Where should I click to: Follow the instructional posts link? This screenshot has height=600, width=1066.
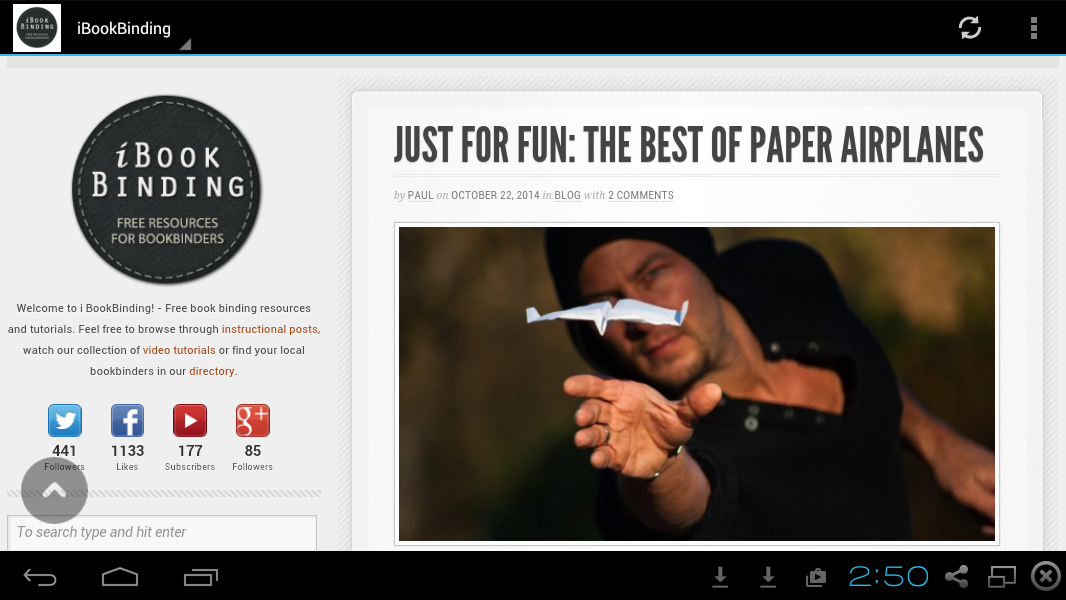(269, 329)
